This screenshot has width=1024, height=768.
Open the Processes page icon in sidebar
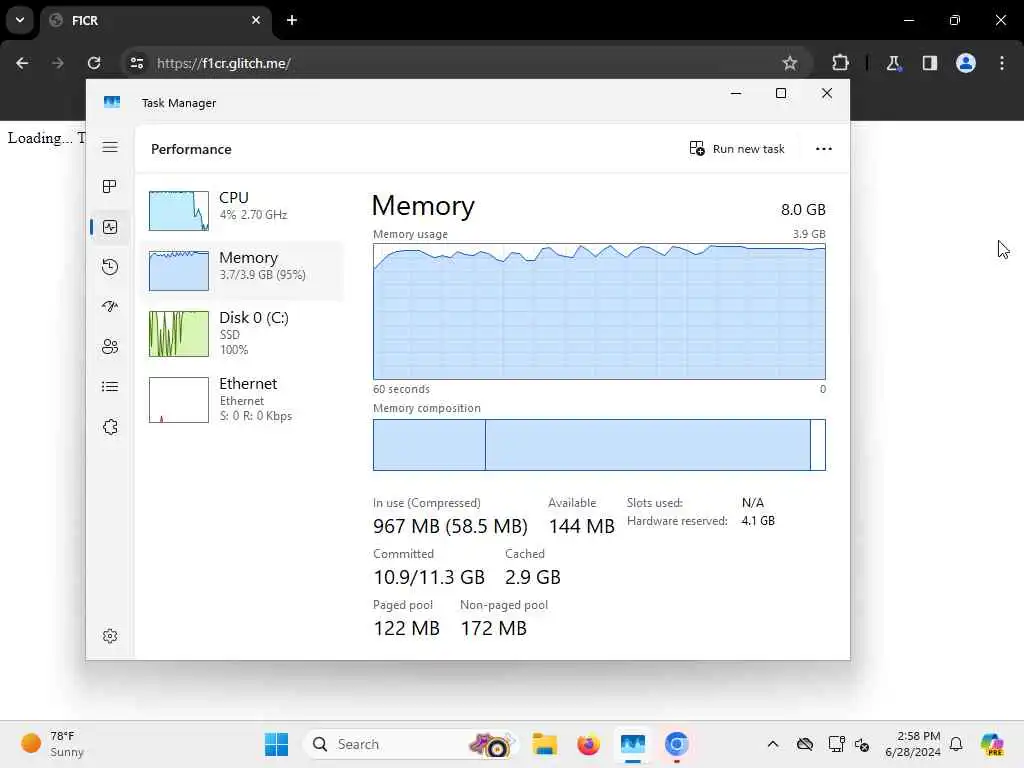pyautogui.click(x=110, y=187)
